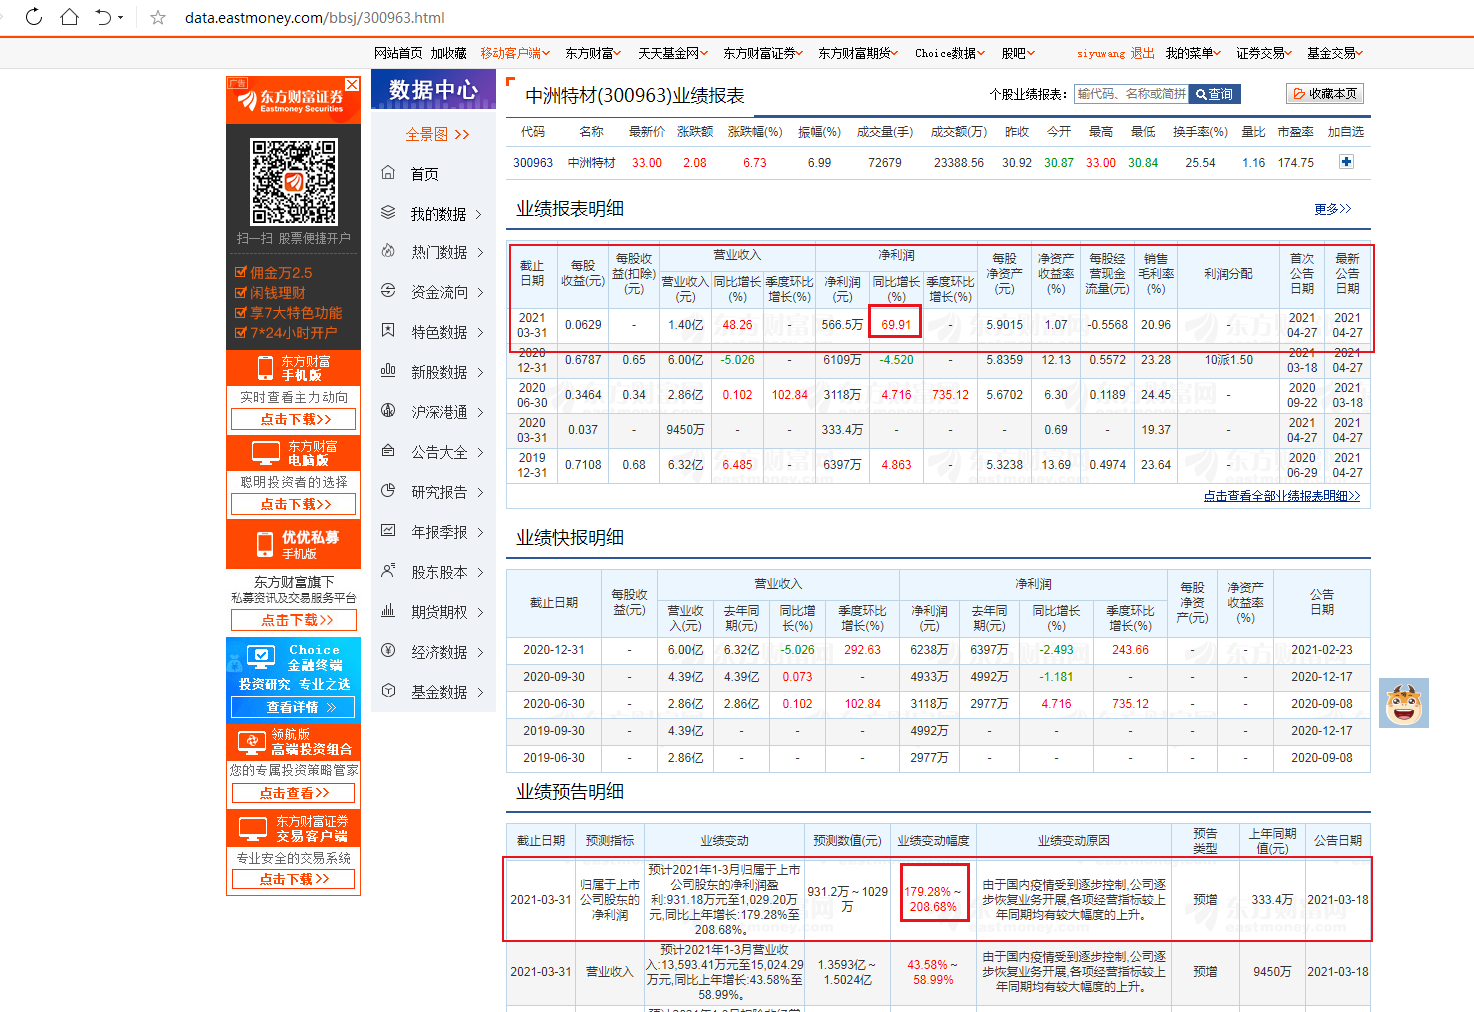Click 点击下载 under 交易客户端
The height and width of the screenshot is (1012, 1474).
coord(294,879)
